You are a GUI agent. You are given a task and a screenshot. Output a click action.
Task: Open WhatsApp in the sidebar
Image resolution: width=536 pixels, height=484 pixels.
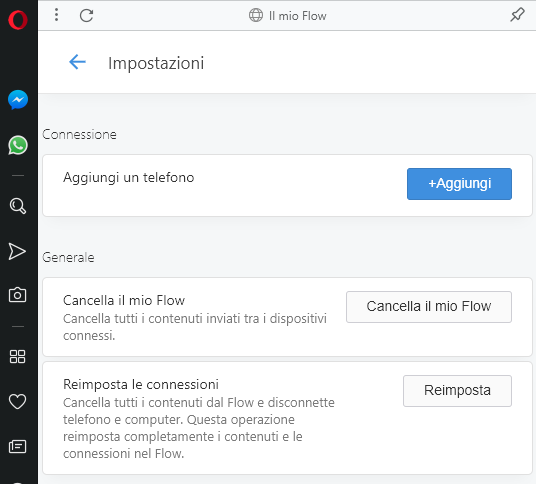tap(18, 145)
